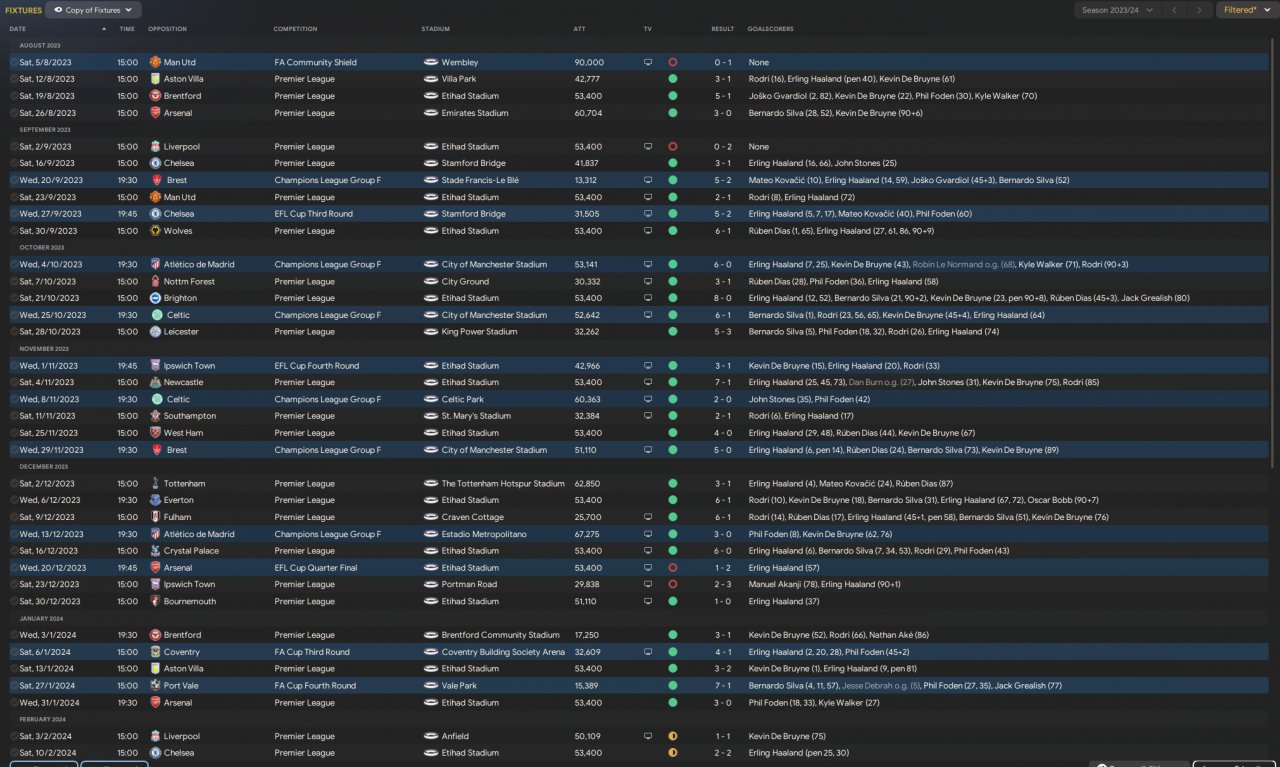The height and width of the screenshot is (767, 1280).
Task: Open the Season 2023/24 selector
Action: pos(1117,10)
